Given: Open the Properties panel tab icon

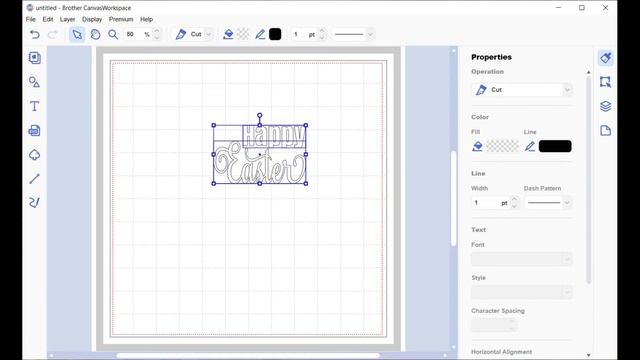Looking at the screenshot, I should tap(606, 58).
